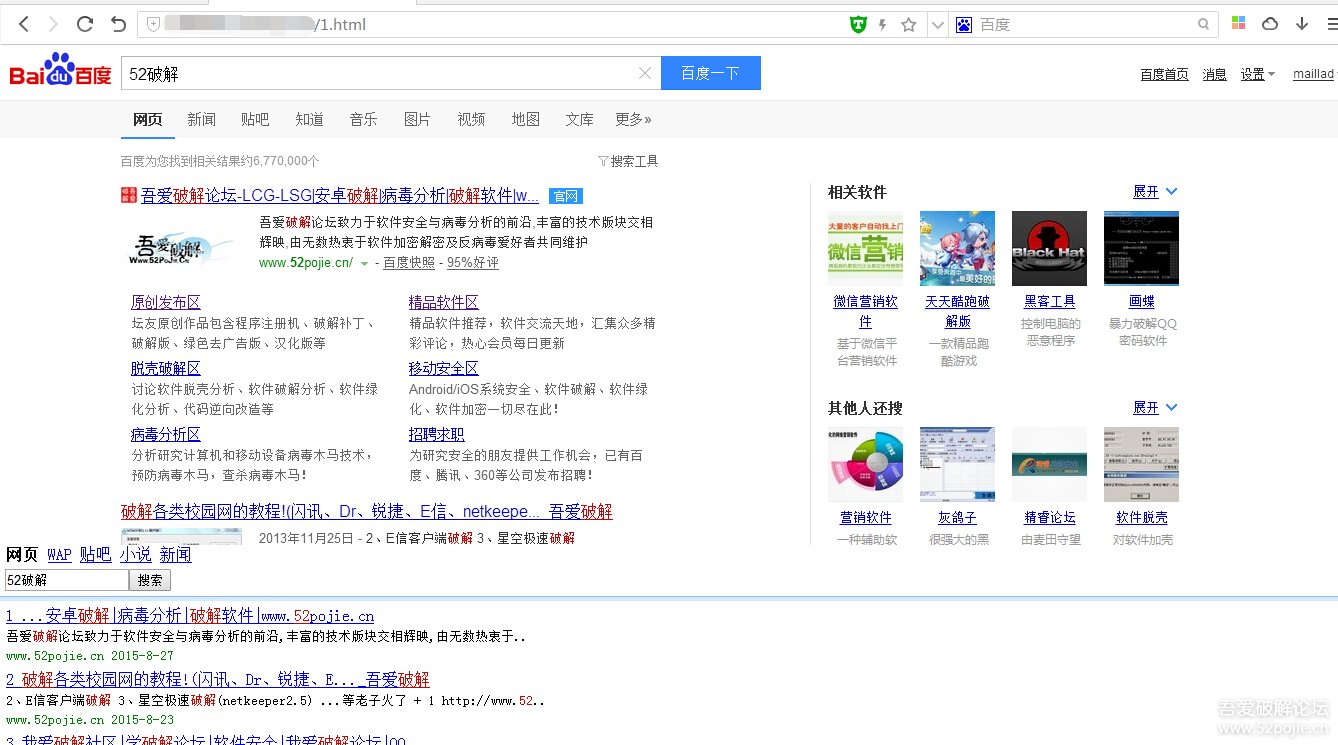
Task: Open the 精睿论坛 link
Action: click(x=1050, y=518)
